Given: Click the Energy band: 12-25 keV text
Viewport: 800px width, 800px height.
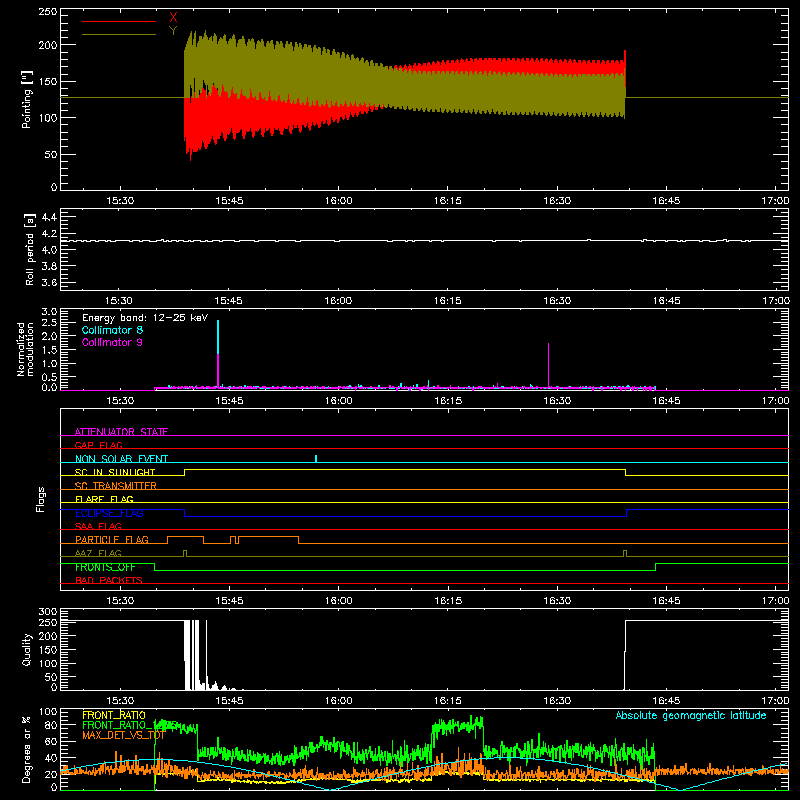Looking at the screenshot, I should pos(145,318).
